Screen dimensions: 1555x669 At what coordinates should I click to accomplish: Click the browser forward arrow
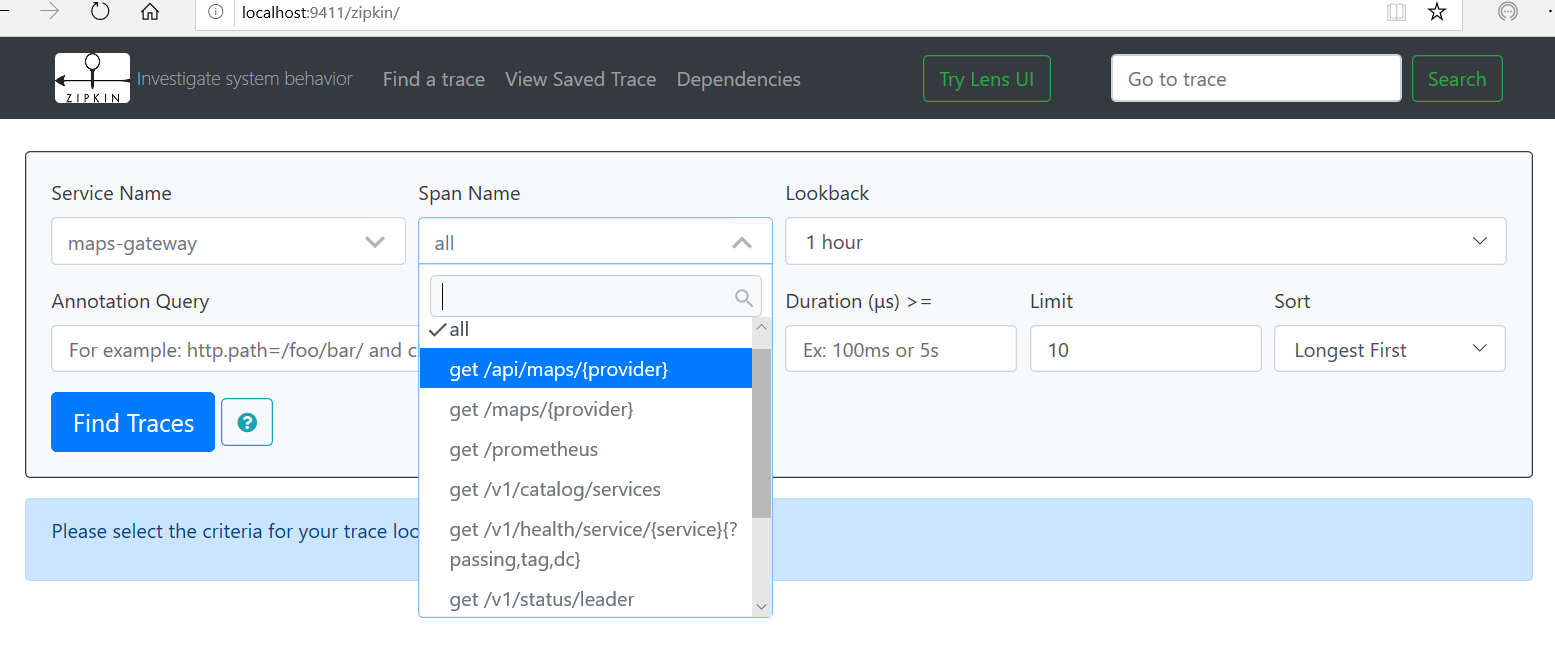[50, 12]
